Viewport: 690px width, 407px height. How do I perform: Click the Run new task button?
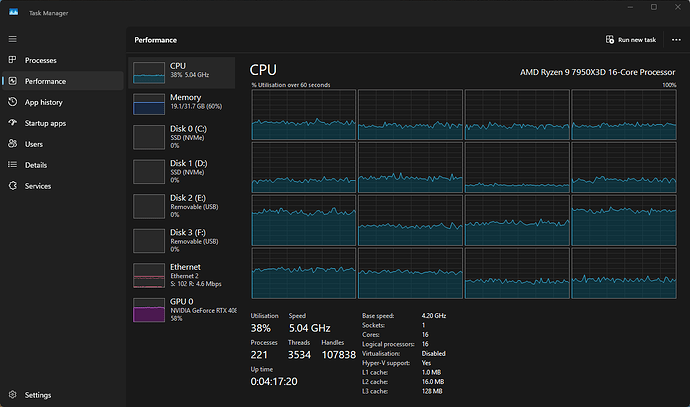(x=630, y=40)
